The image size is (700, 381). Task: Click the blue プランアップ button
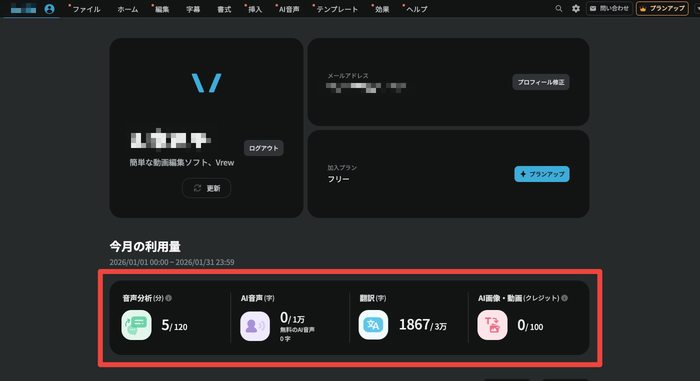542,174
